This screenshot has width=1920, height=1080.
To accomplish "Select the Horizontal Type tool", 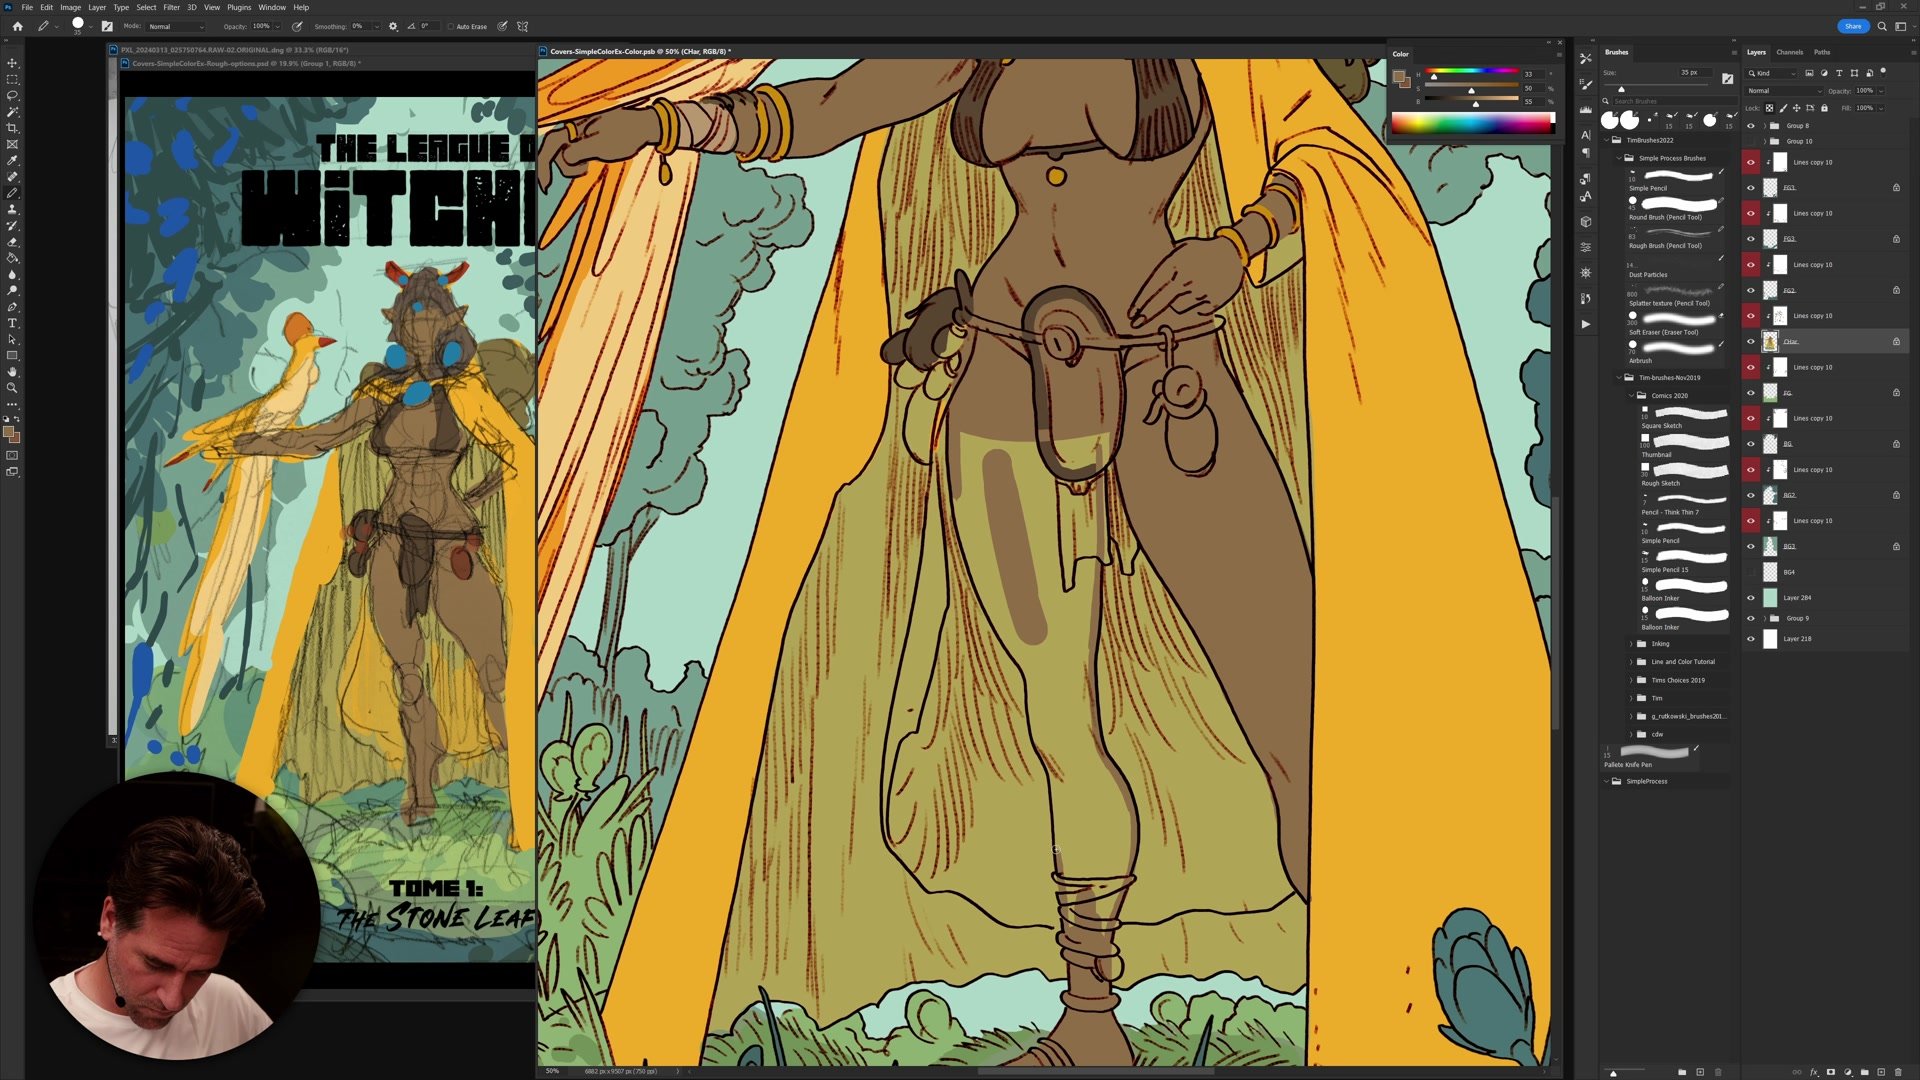I will [12, 323].
